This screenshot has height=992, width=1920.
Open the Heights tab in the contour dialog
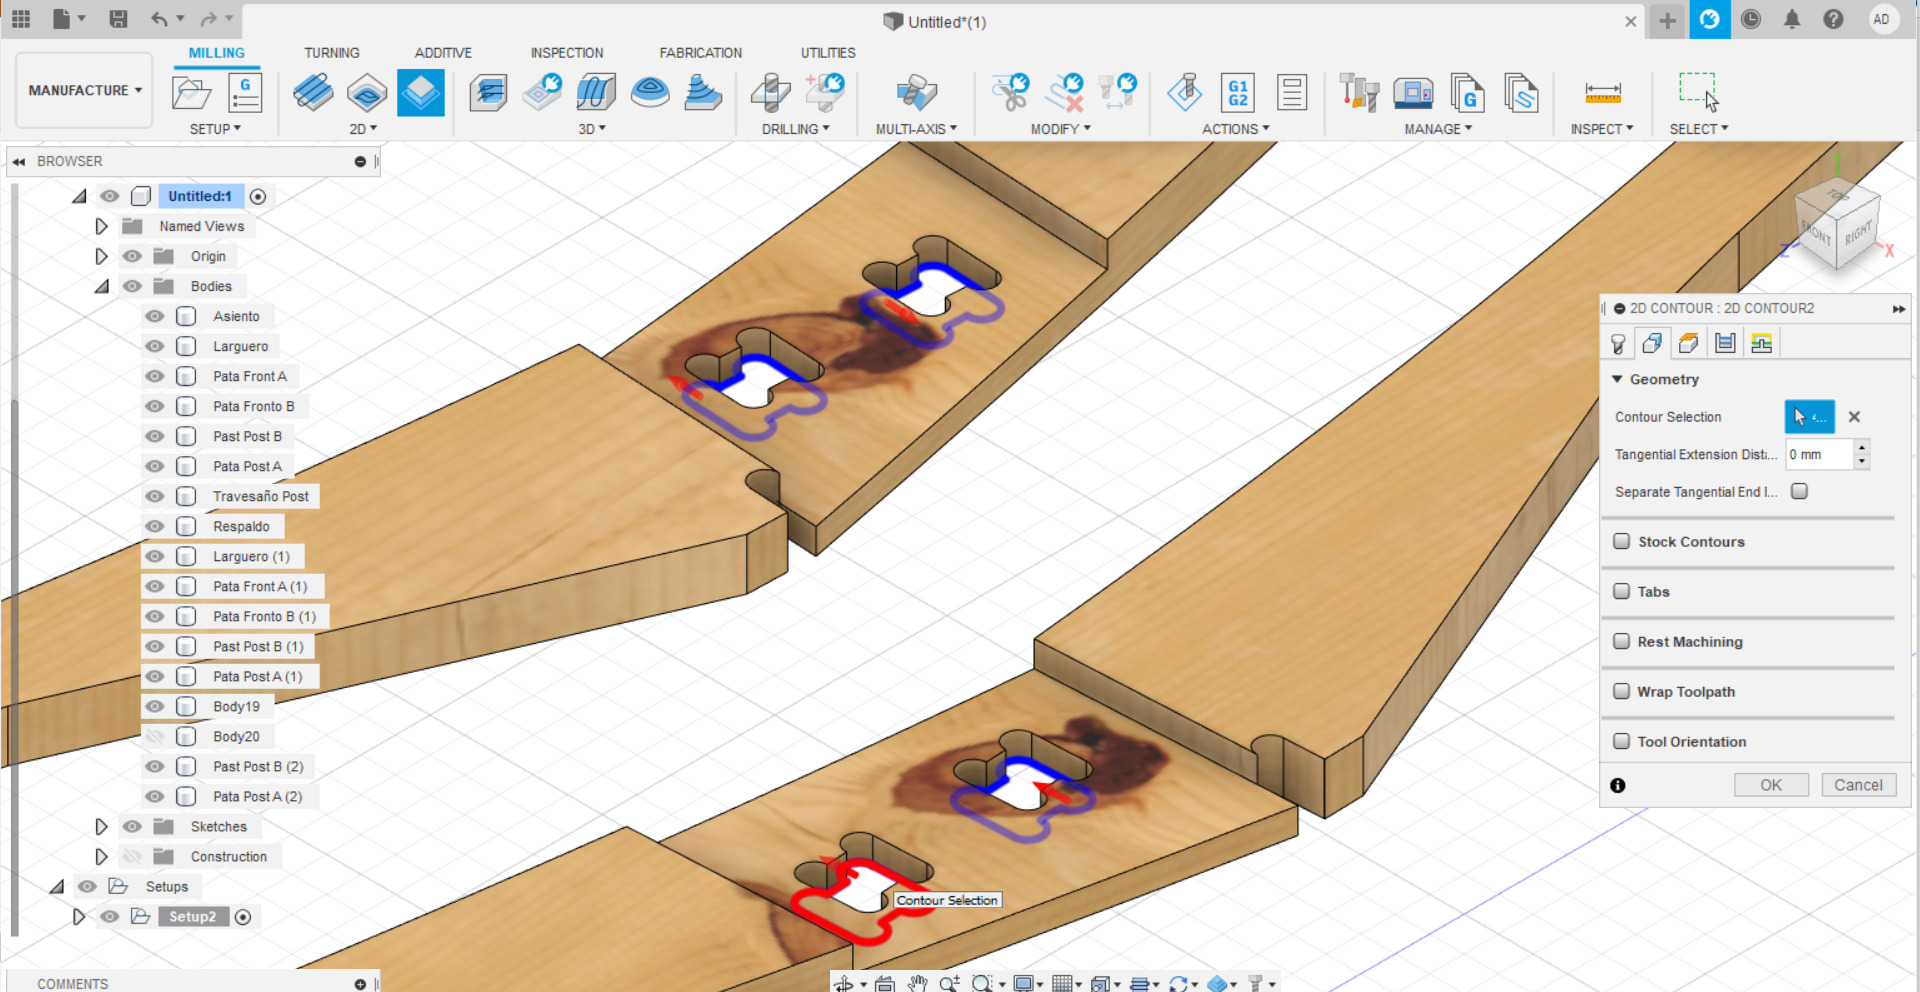click(x=1689, y=344)
